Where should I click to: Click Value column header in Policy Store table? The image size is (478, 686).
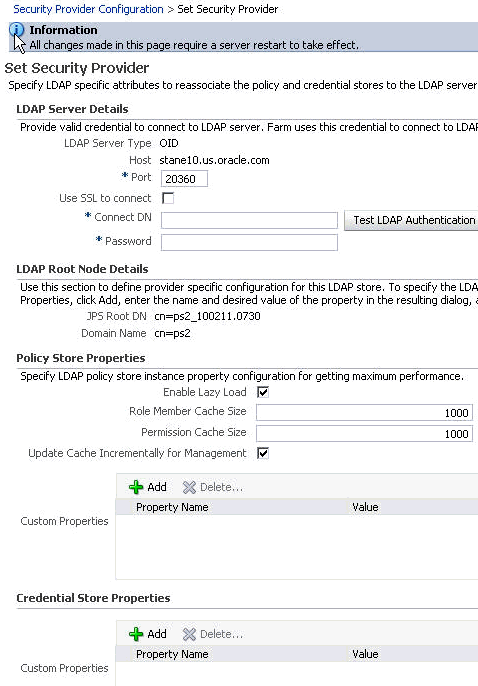[365, 507]
